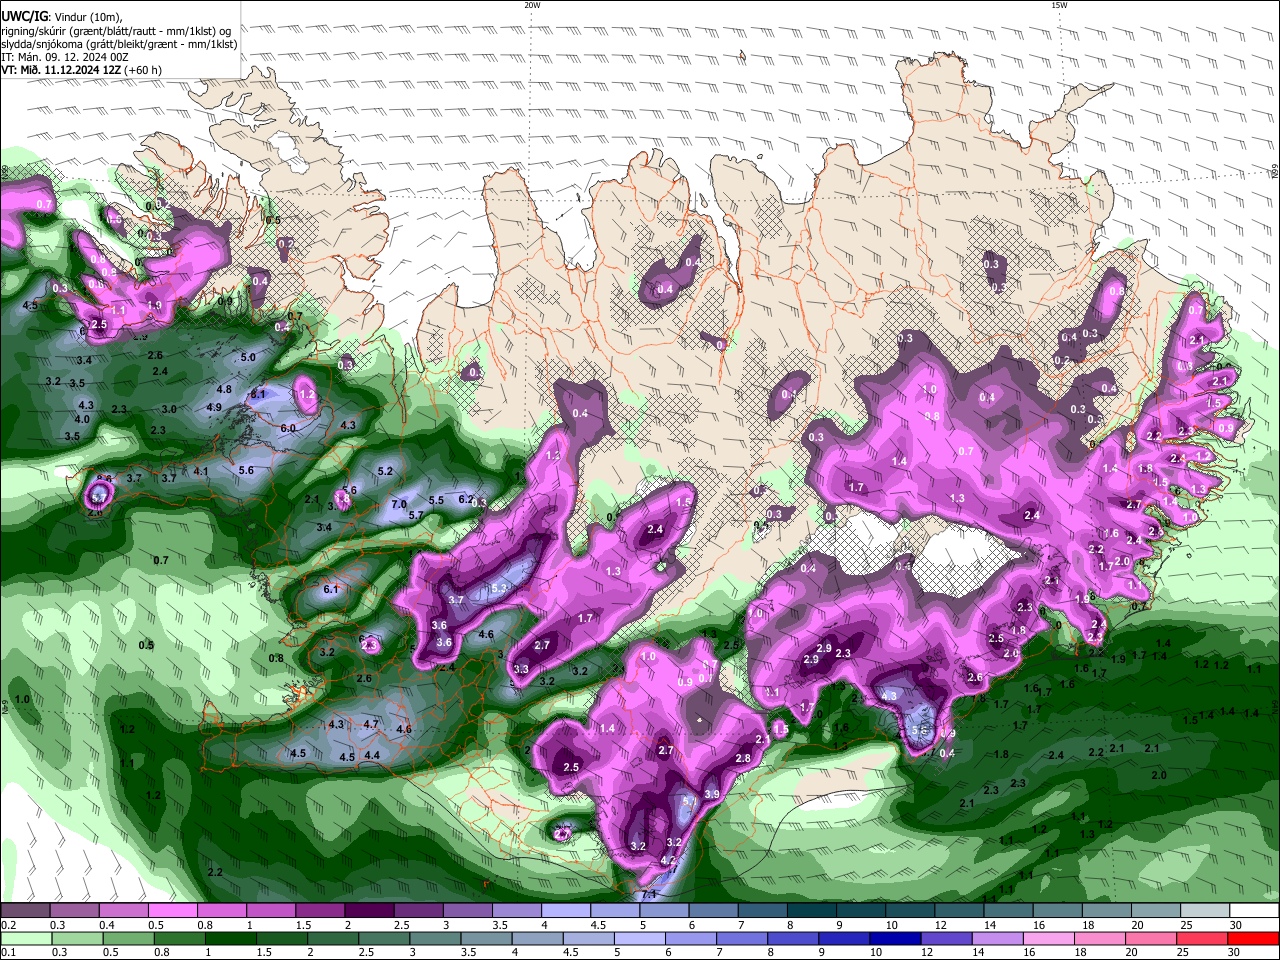Image resolution: width=1280 pixels, height=960 pixels.
Task: Click bright red lower legend swatch after 30
Action: click(1254, 938)
